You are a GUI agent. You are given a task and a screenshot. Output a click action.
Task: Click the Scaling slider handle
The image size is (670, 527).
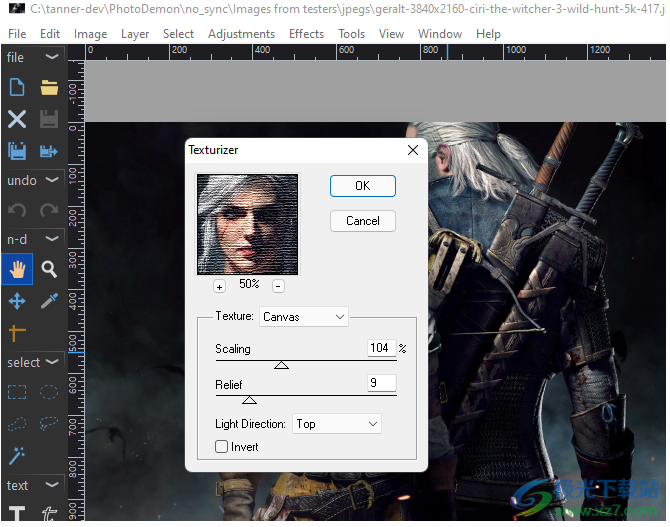[x=281, y=365]
